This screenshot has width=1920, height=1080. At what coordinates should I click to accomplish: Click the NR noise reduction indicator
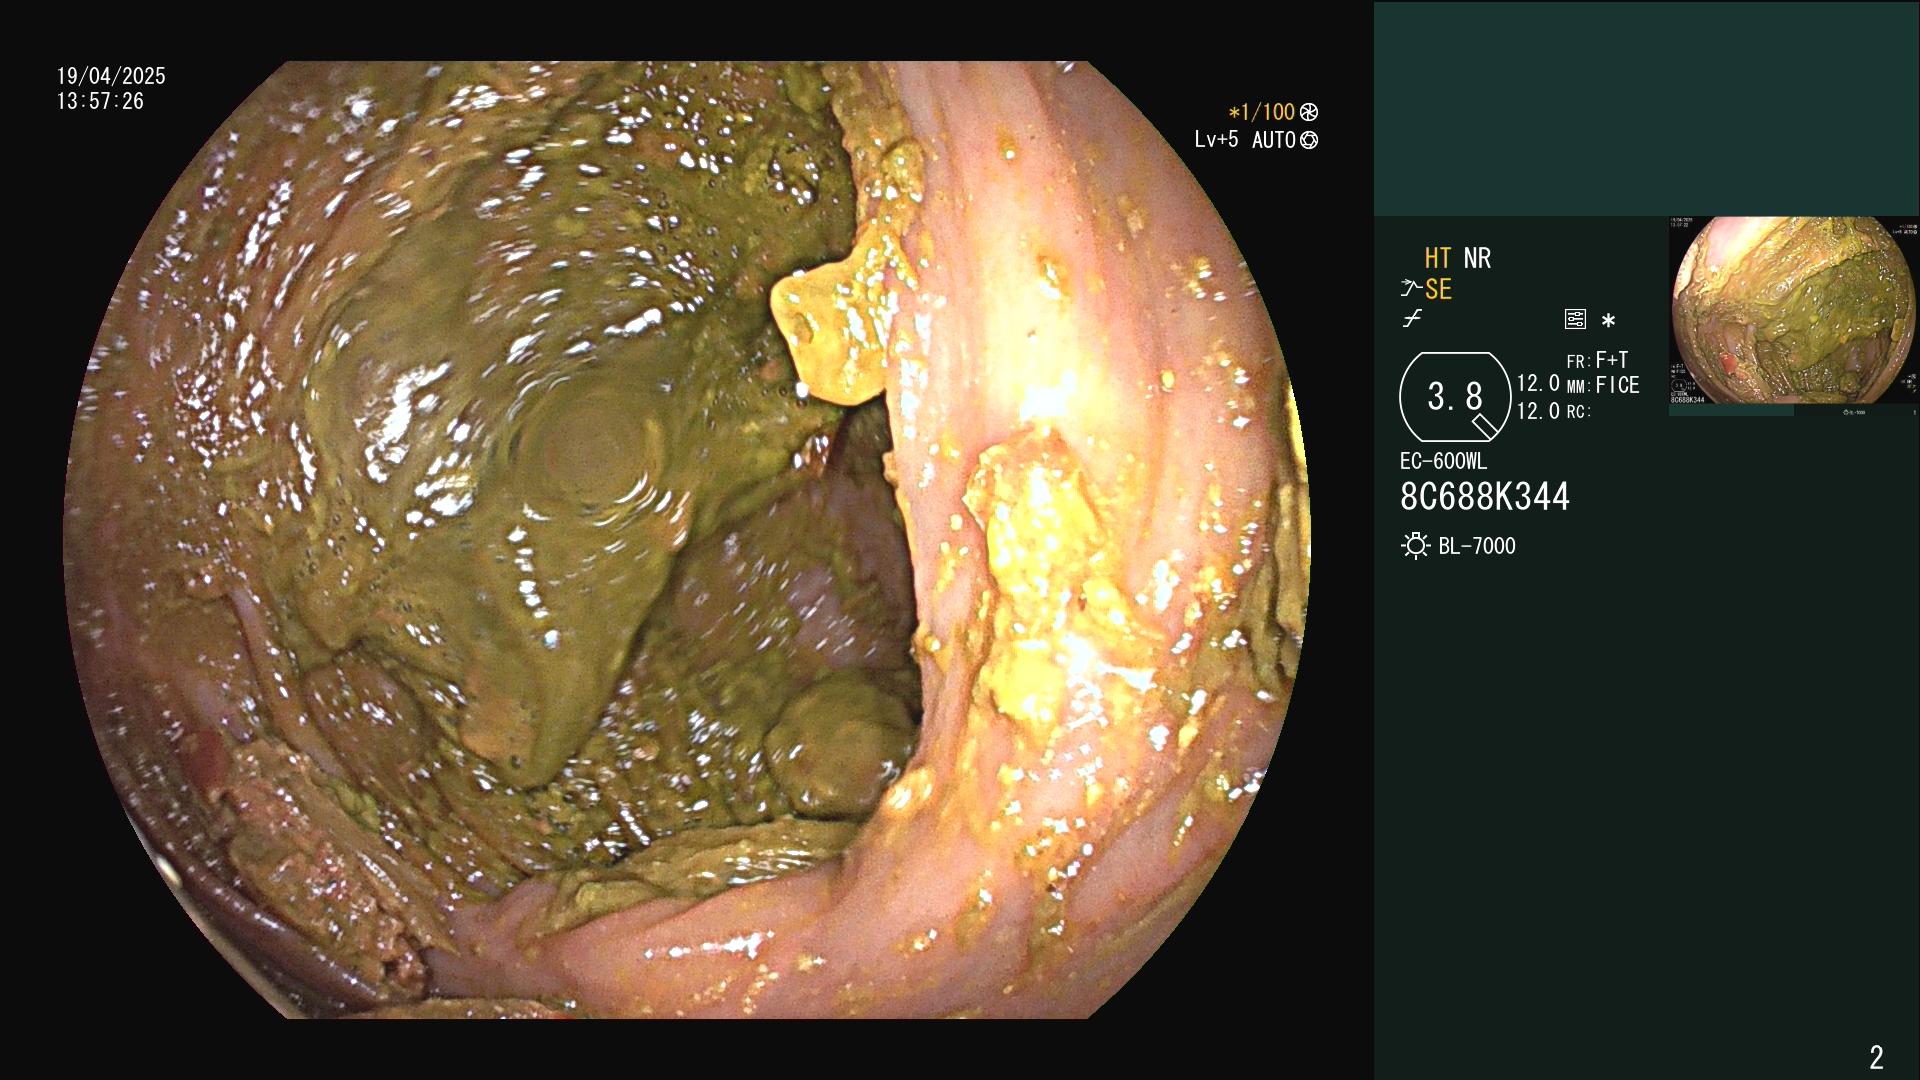point(1477,258)
